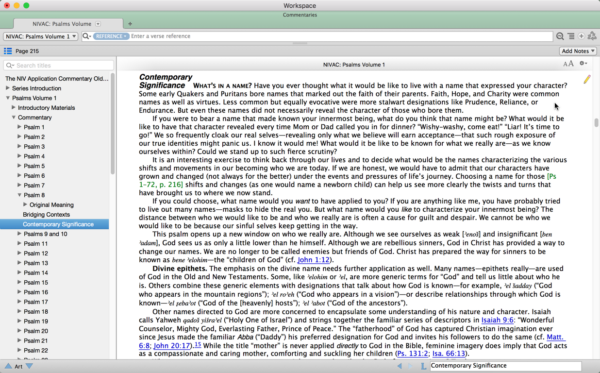Select Contemporary Significance tree row

point(54,224)
